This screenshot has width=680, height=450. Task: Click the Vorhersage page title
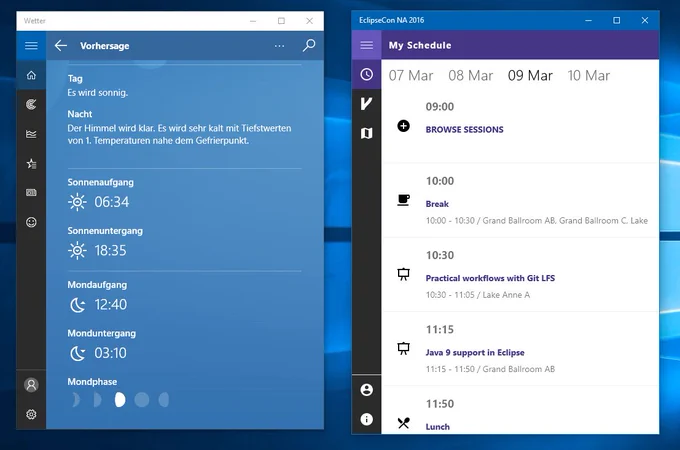point(105,46)
